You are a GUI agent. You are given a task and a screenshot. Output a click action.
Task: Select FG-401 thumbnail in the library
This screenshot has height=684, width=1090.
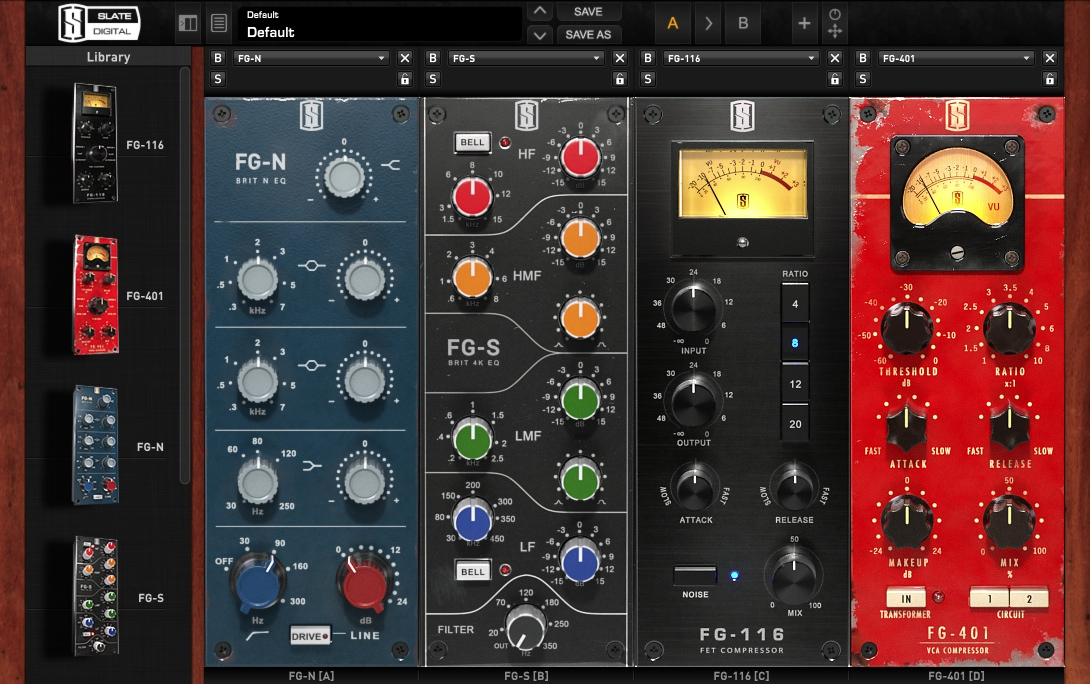tap(96, 295)
